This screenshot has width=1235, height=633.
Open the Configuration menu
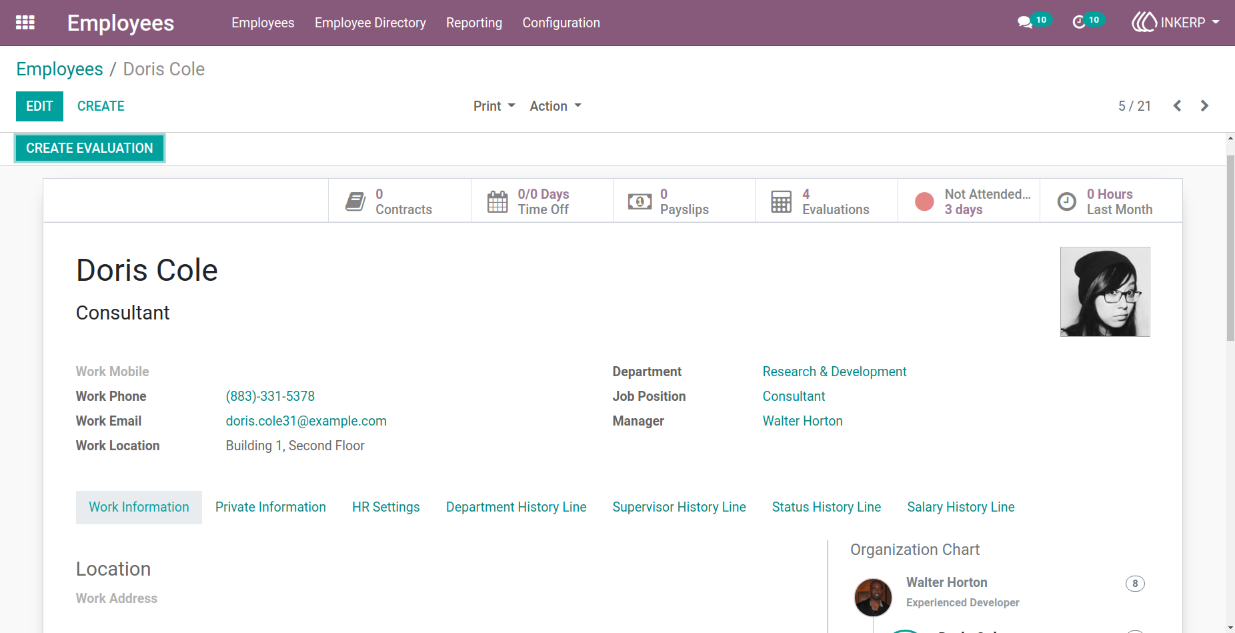point(561,22)
